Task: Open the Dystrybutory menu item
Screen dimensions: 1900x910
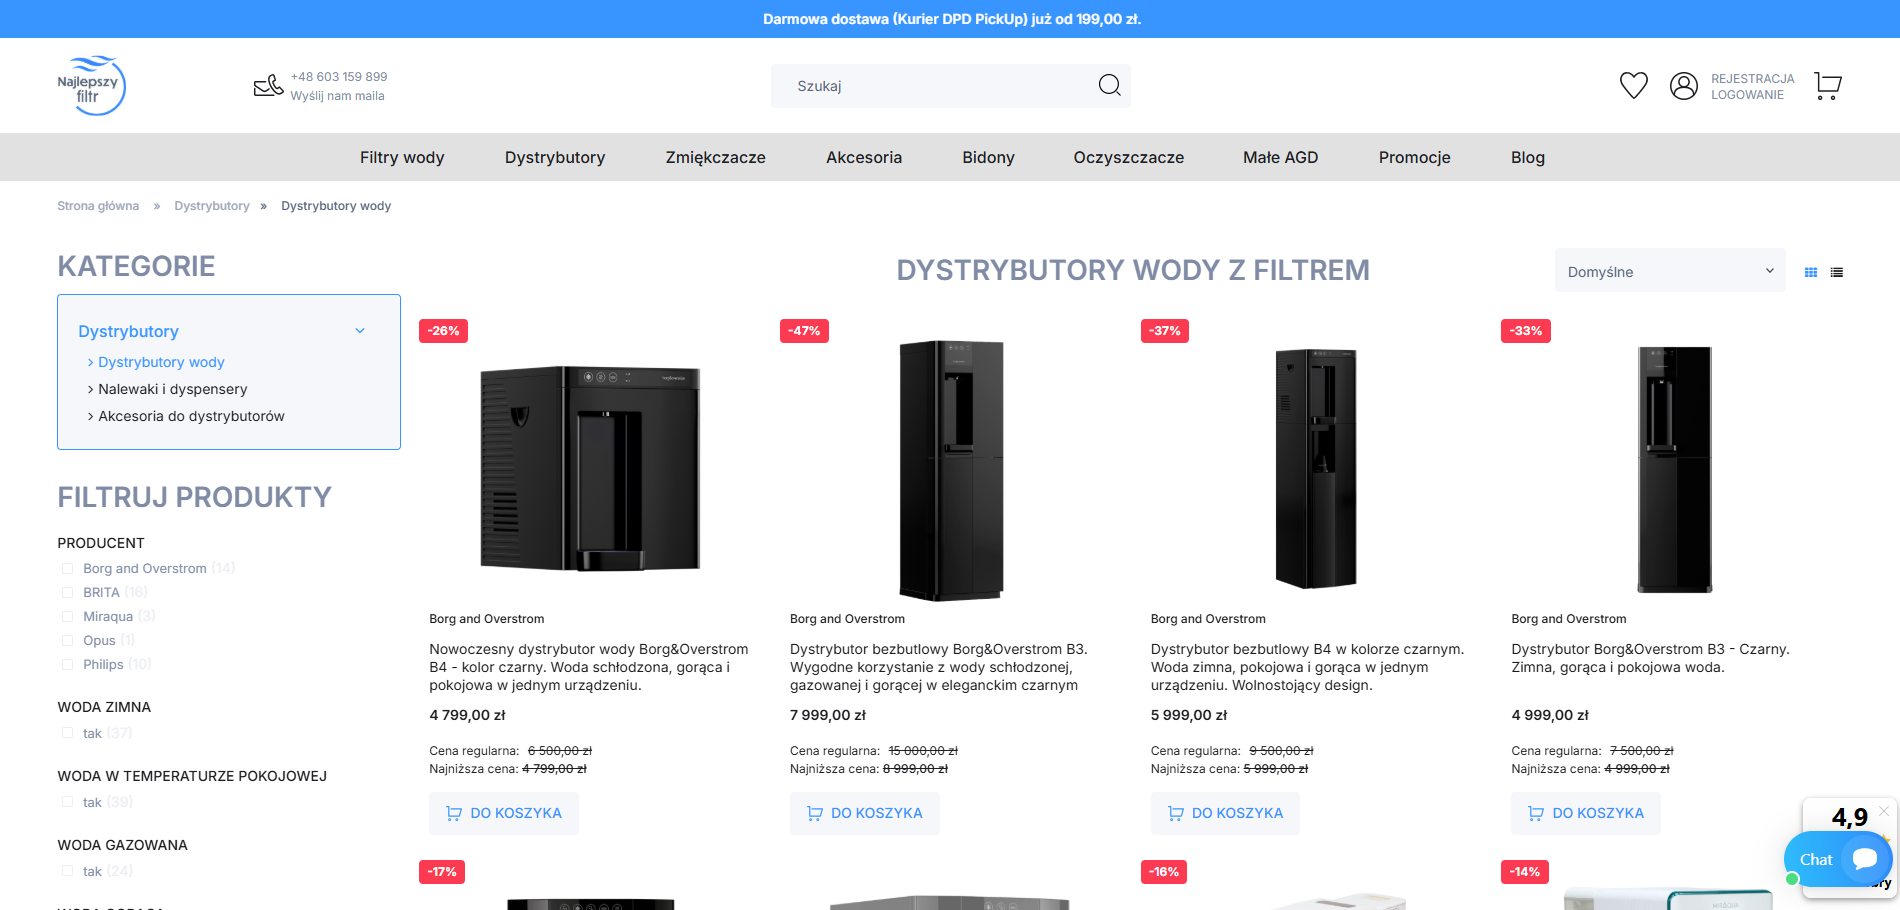Action: pos(555,157)
